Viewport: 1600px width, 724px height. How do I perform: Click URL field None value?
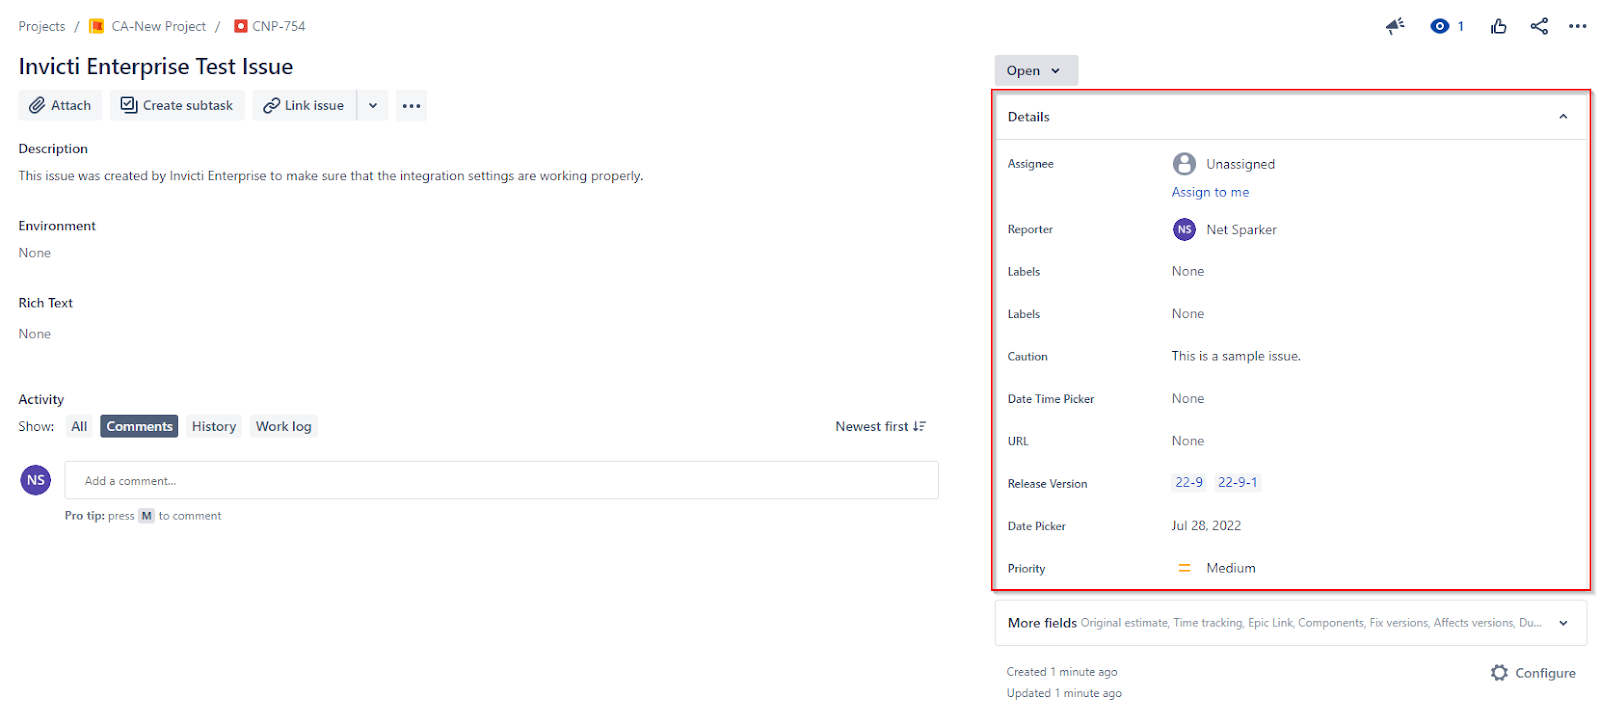click(x=1188, y=441)
